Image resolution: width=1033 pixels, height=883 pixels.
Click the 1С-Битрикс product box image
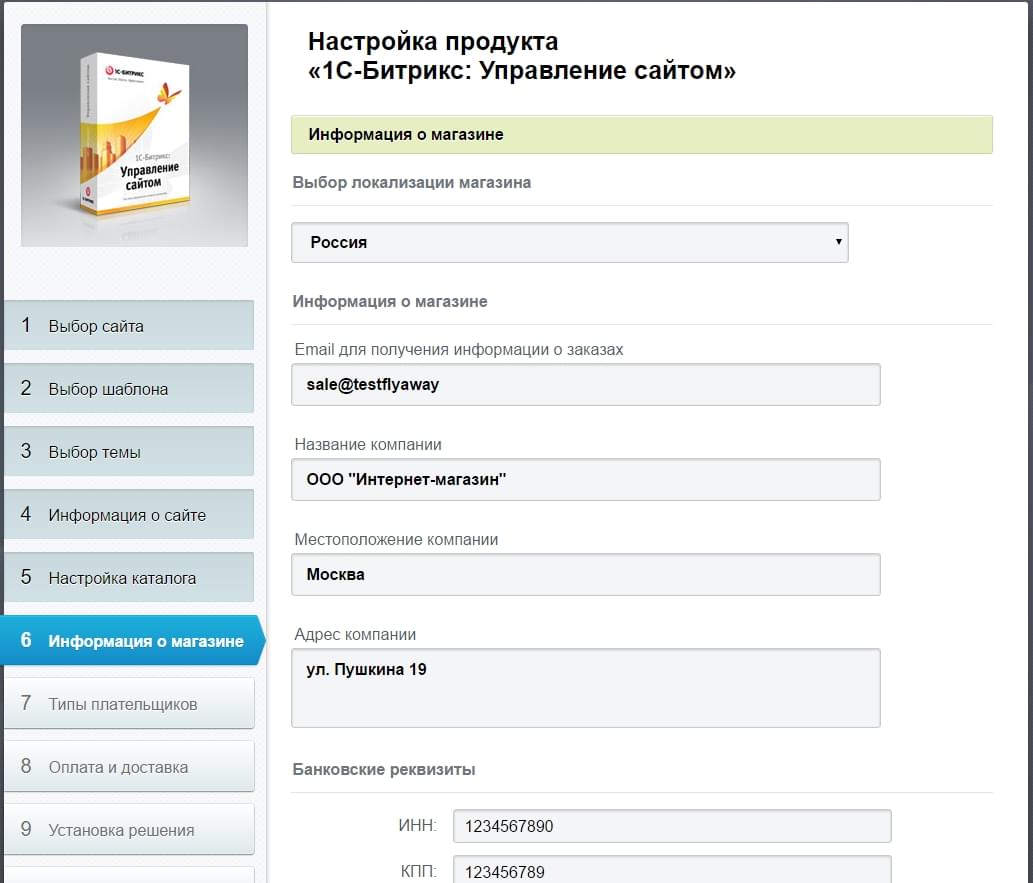(134, 135)
